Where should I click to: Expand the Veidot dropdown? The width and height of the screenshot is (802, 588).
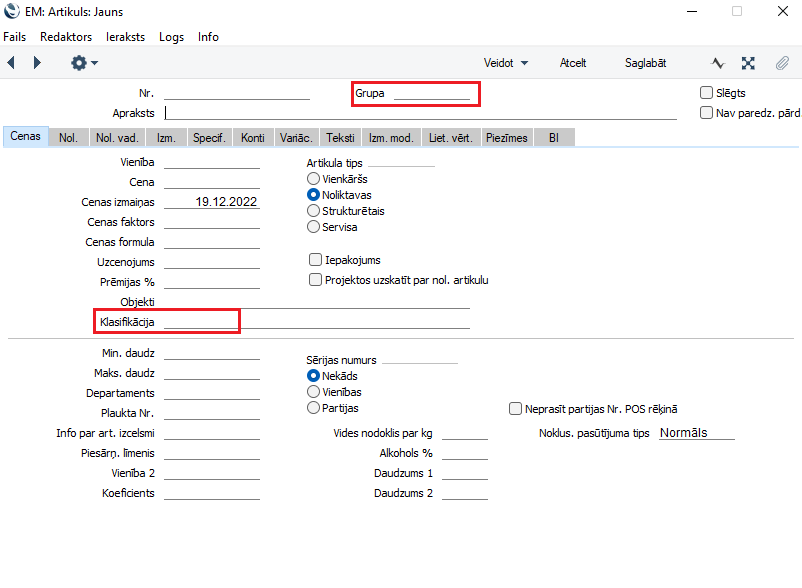pyautogui.click(x=505, y=63)
